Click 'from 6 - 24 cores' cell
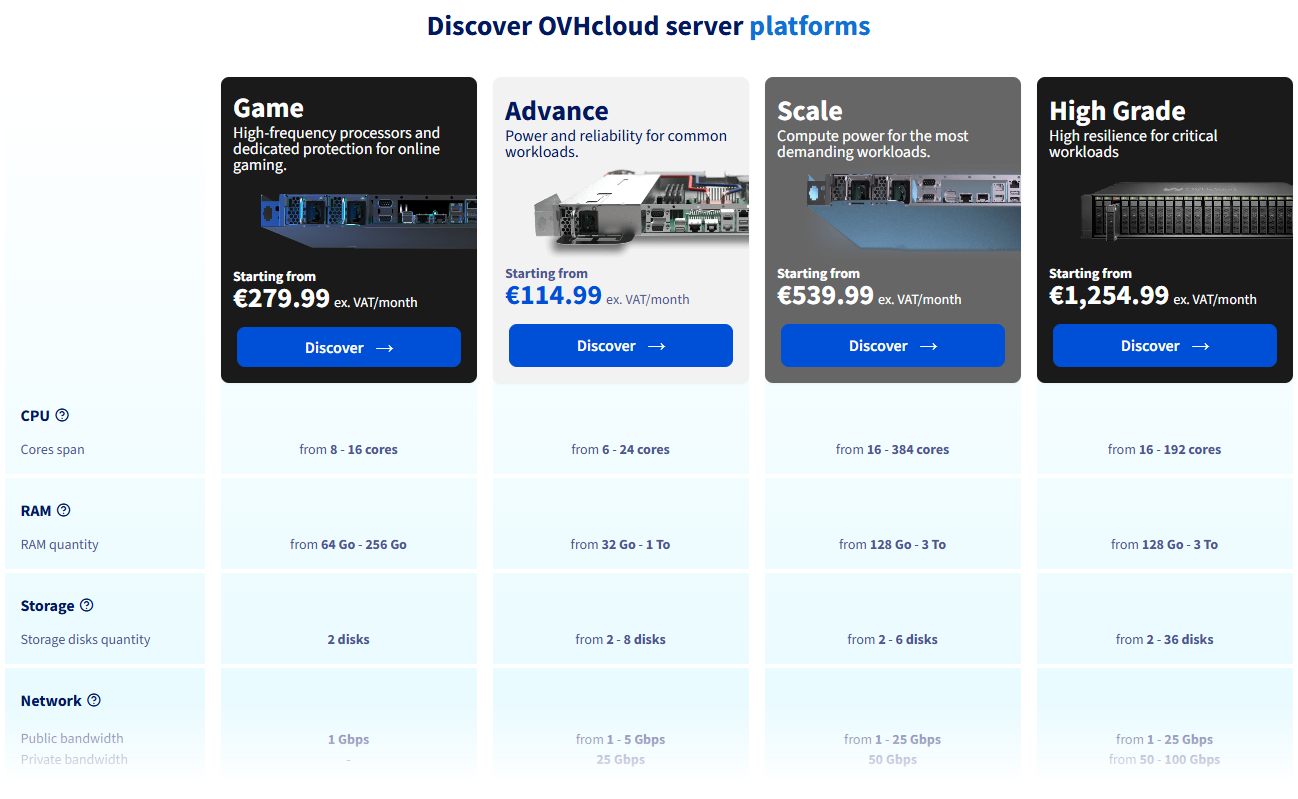The image size is (1298, 799). pos(621,450)
